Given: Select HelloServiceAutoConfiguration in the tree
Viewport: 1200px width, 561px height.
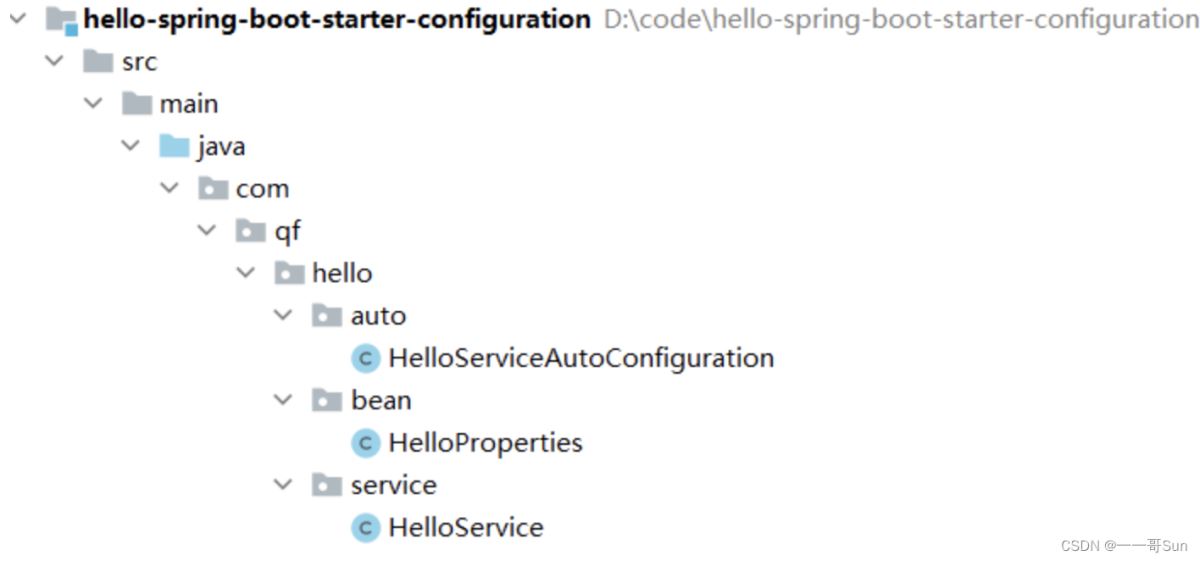Looking at the screenshot, I should (x=581, y=358).
